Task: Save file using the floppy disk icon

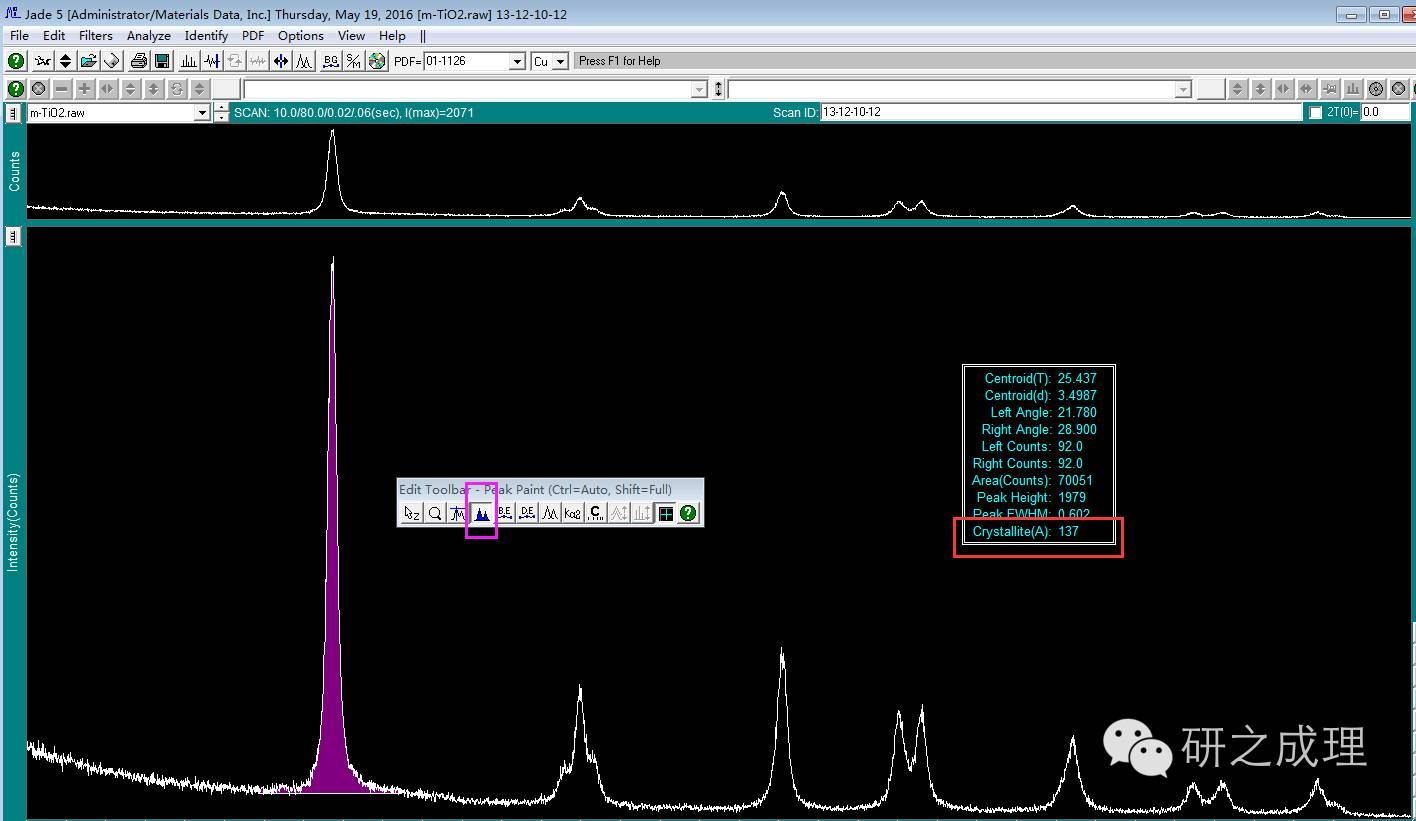Action: point(161,61)
